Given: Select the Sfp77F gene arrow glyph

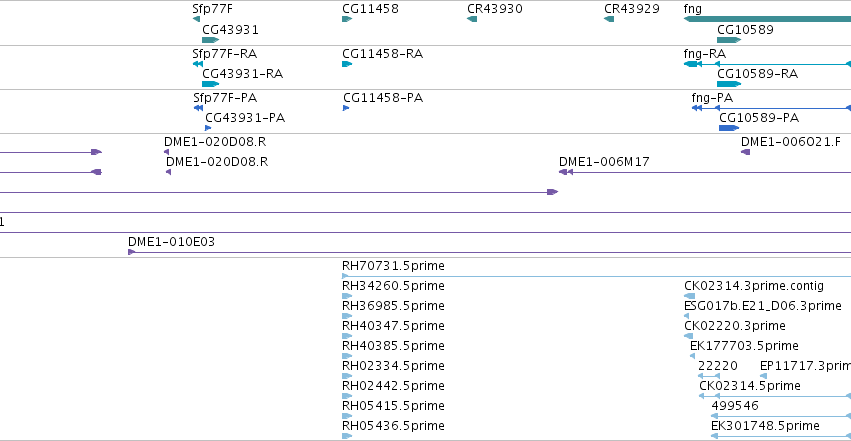Looking at the screenshot, I should (x=196, y=20).
